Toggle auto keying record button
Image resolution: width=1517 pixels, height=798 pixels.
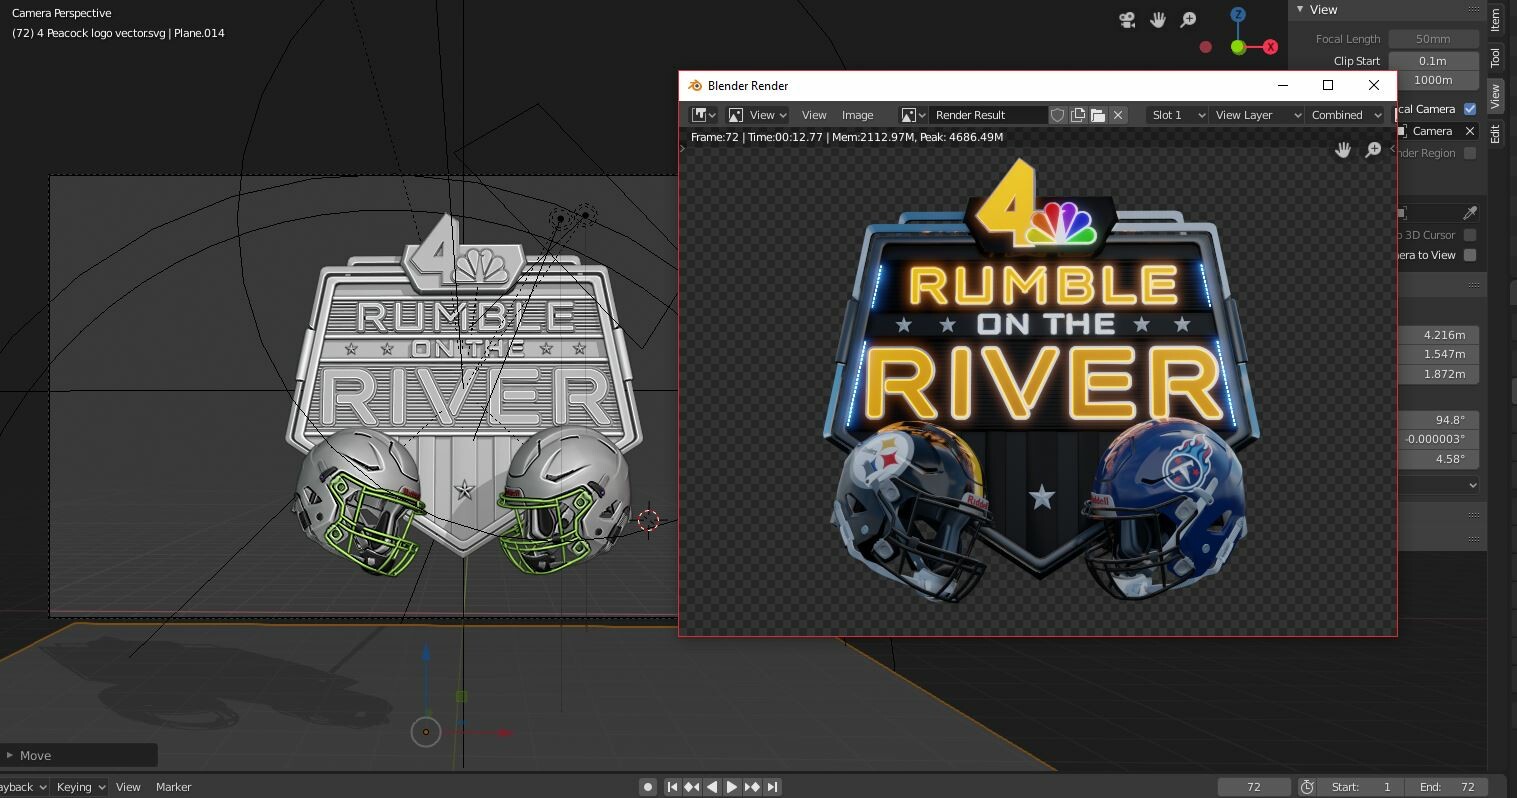click(648, 787)
